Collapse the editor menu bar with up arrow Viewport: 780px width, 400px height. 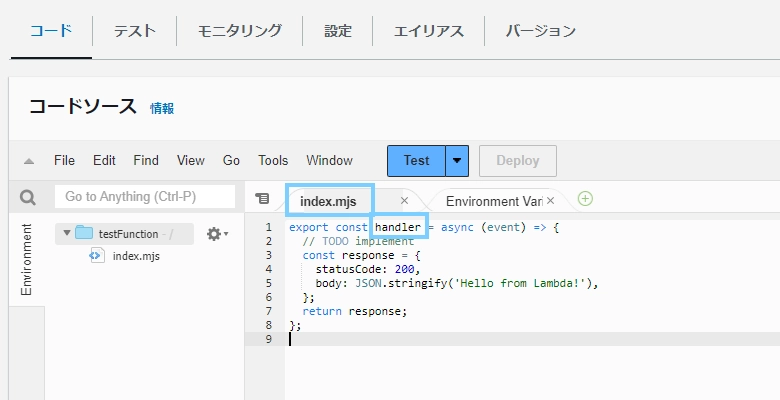point(29,161)
